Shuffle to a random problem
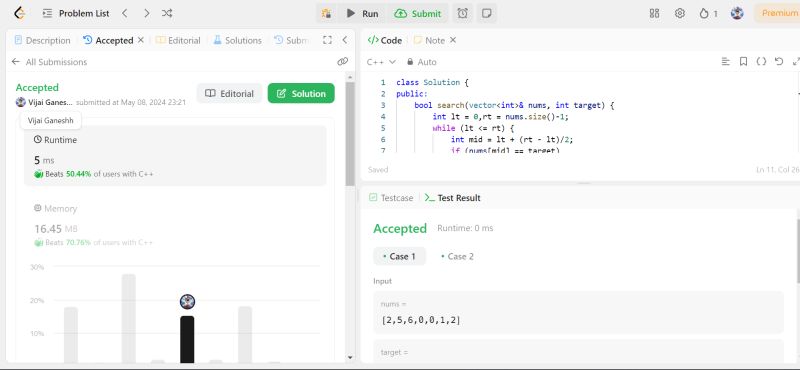 (x=167, y=14)
